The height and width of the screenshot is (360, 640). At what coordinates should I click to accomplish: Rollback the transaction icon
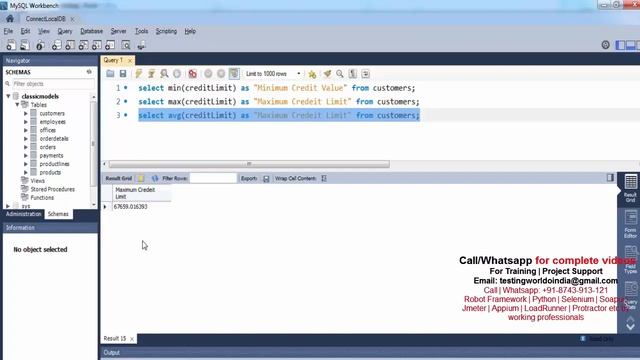pos(221,74)
